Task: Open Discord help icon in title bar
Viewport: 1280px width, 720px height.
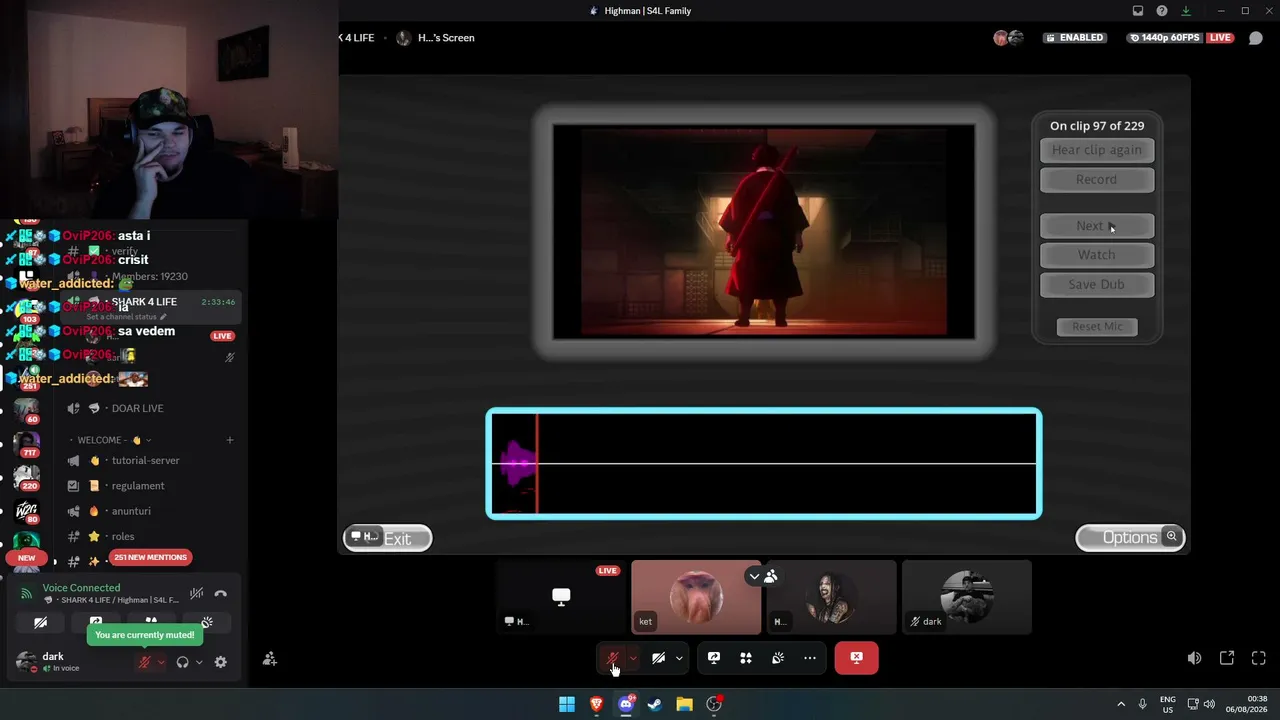Action: pos(1162,11)
